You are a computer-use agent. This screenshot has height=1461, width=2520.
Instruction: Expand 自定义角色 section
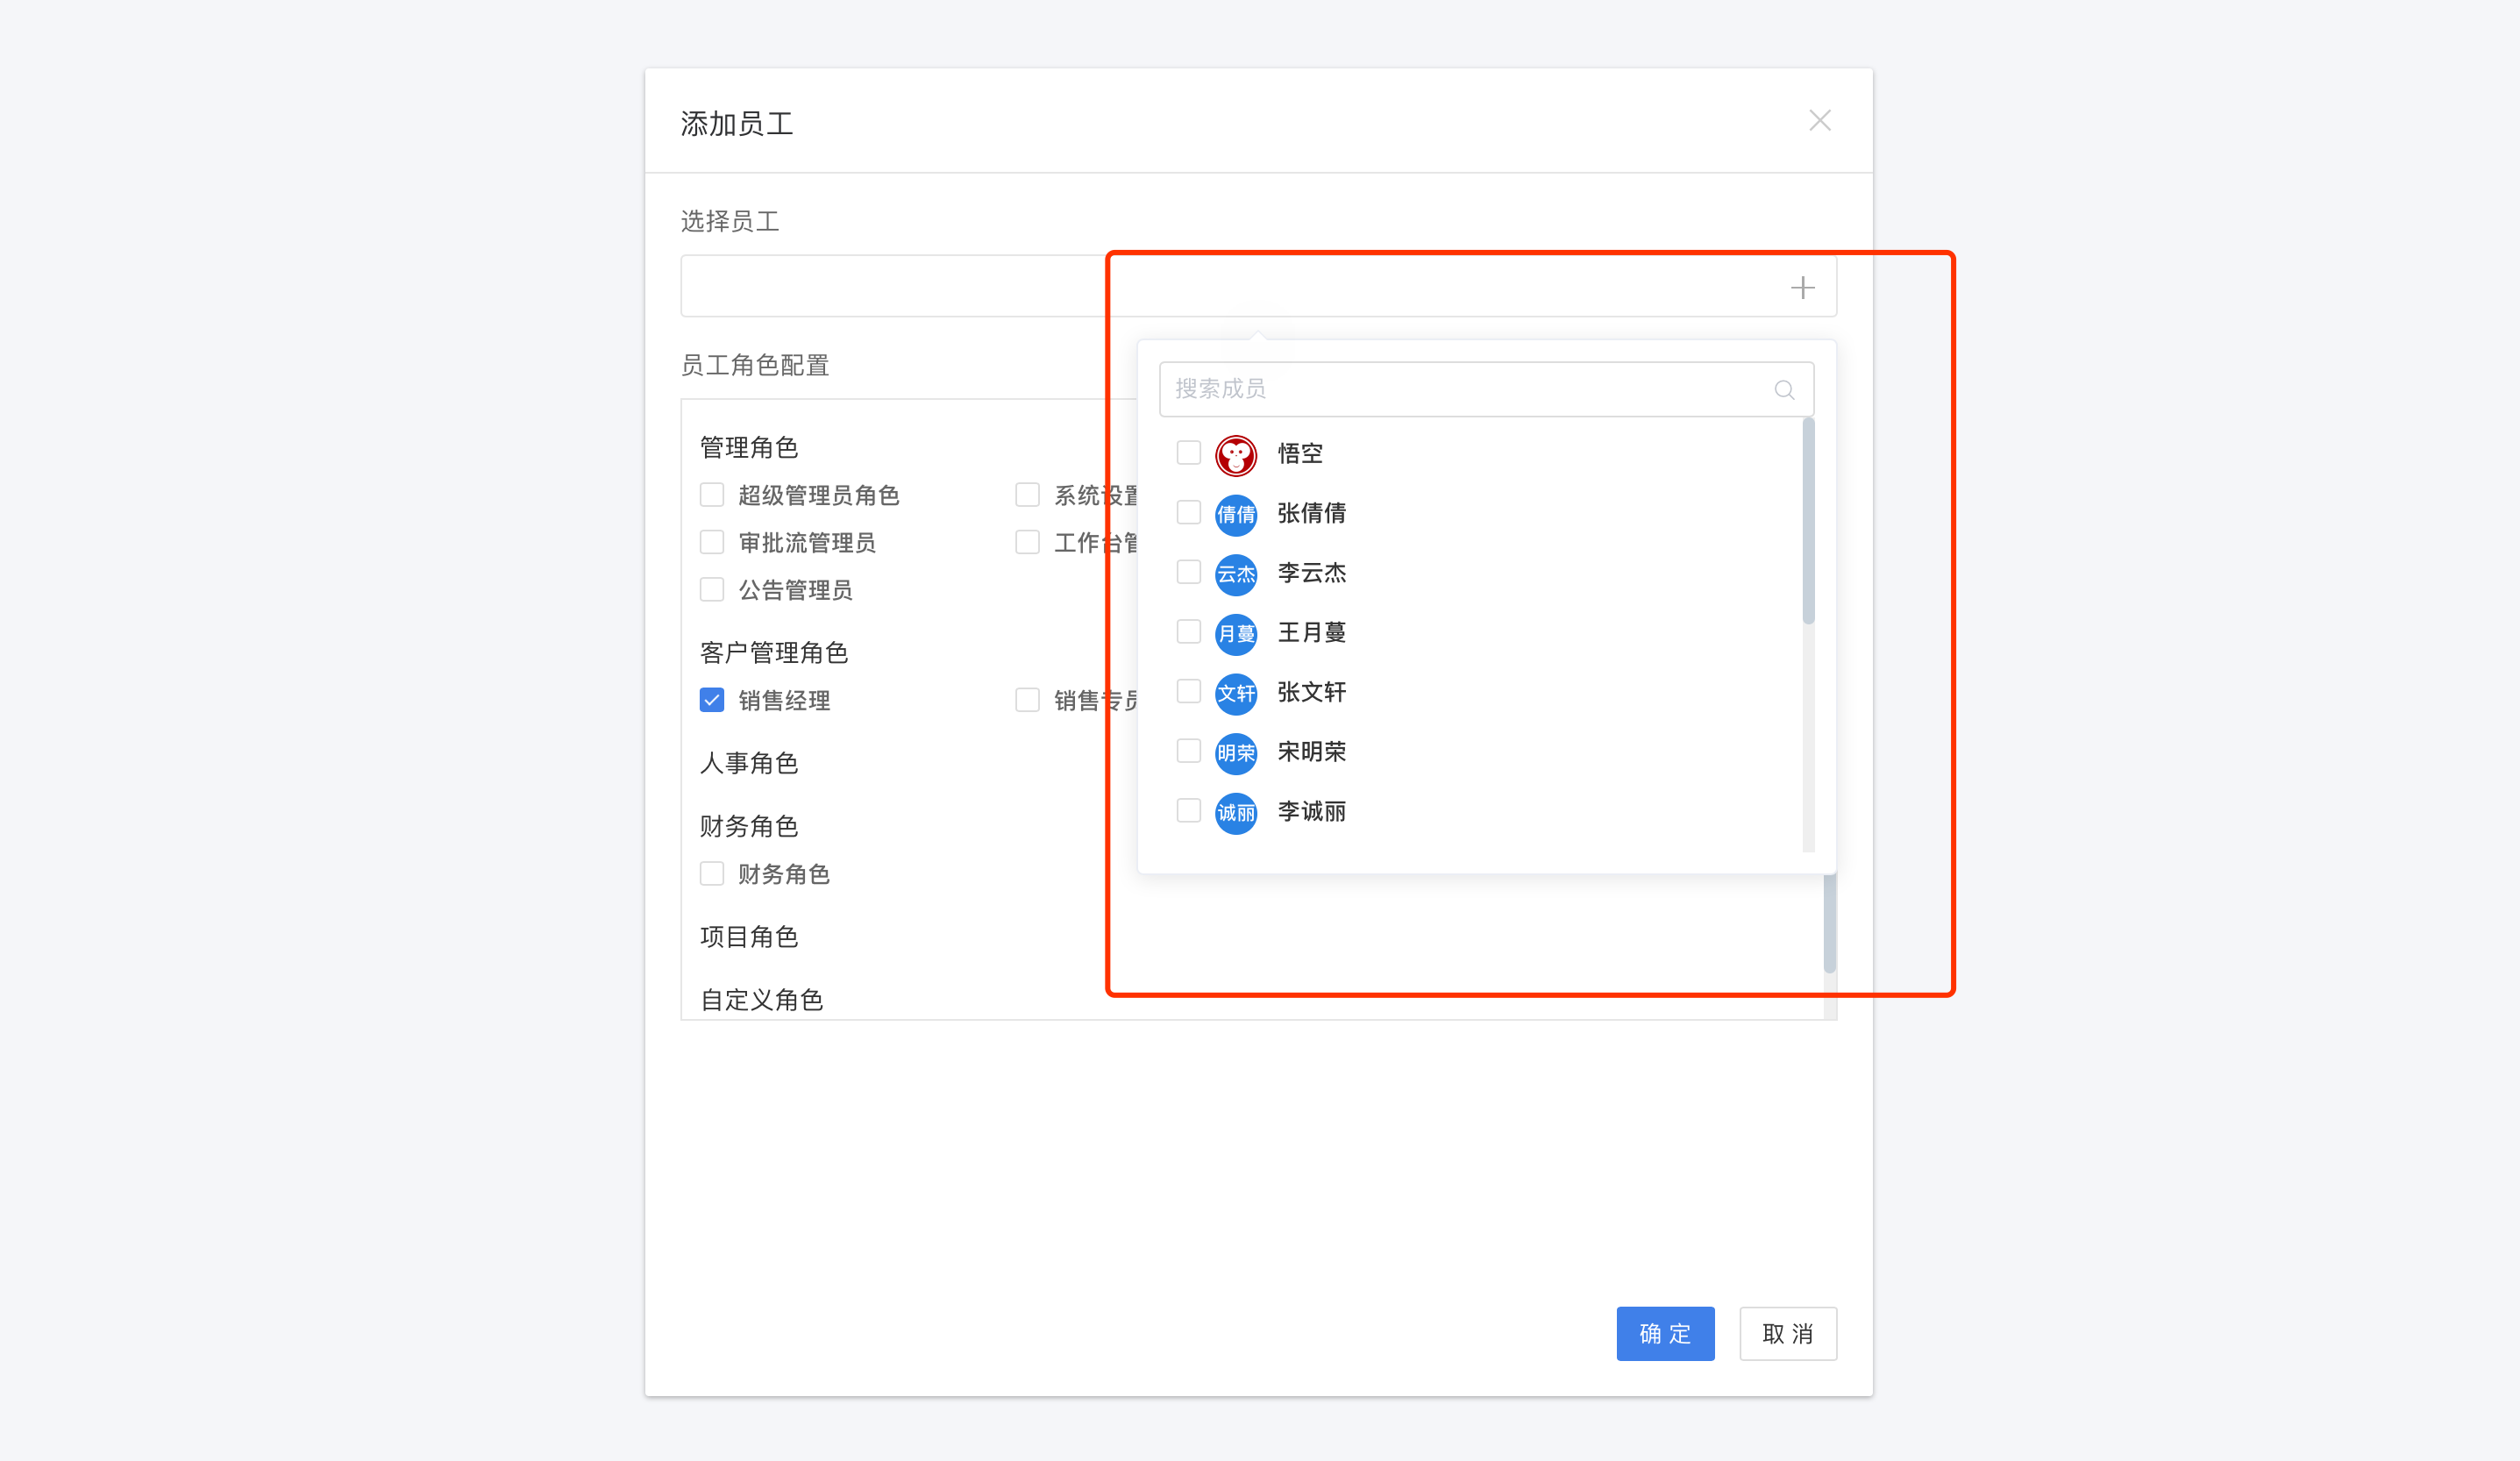[760, 1000]
